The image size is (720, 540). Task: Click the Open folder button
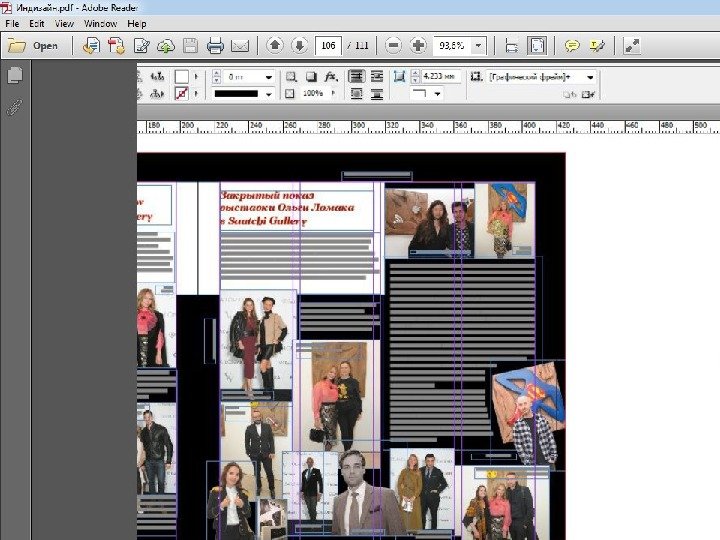pos(33,45)
